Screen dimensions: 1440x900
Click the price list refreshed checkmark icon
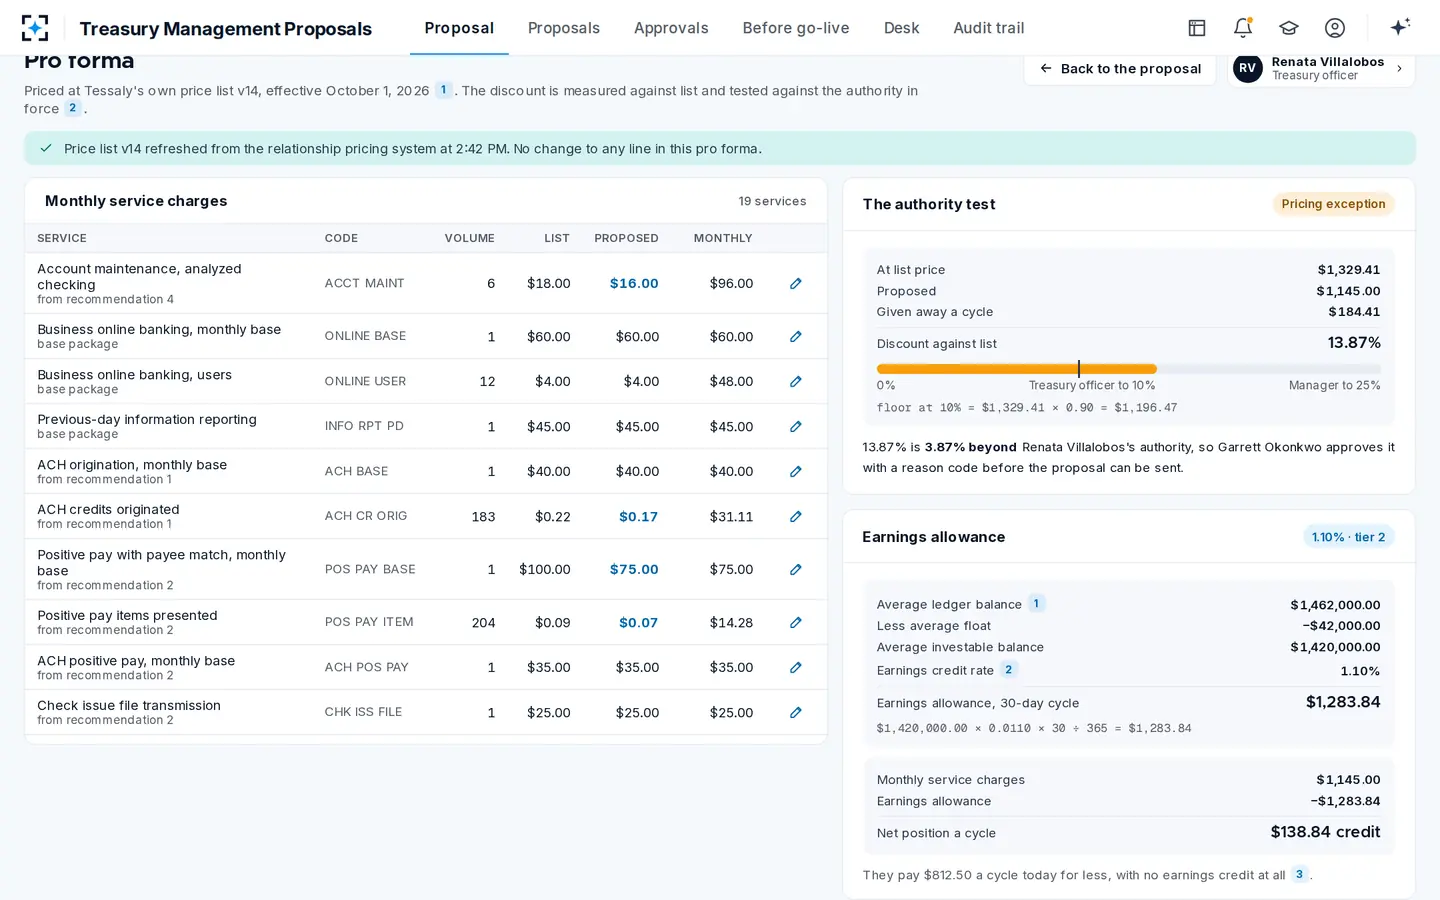pos(45,148)
